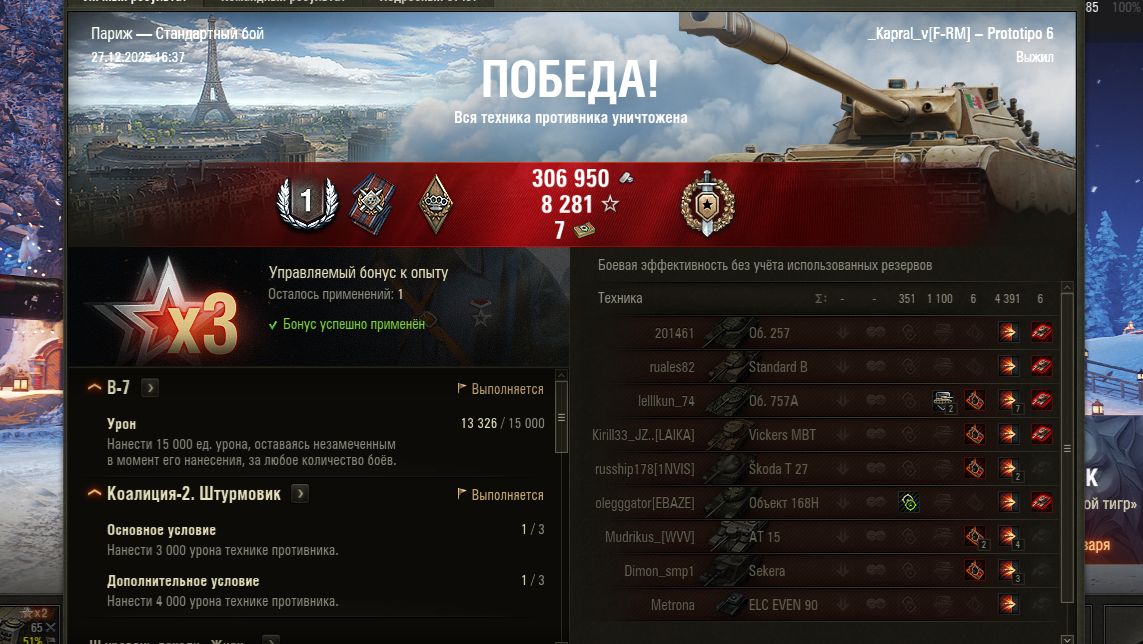Select the Mudrikus_[WVV] AT 15 row
This screenshot has width=1143, height=644.
[825, 537]
